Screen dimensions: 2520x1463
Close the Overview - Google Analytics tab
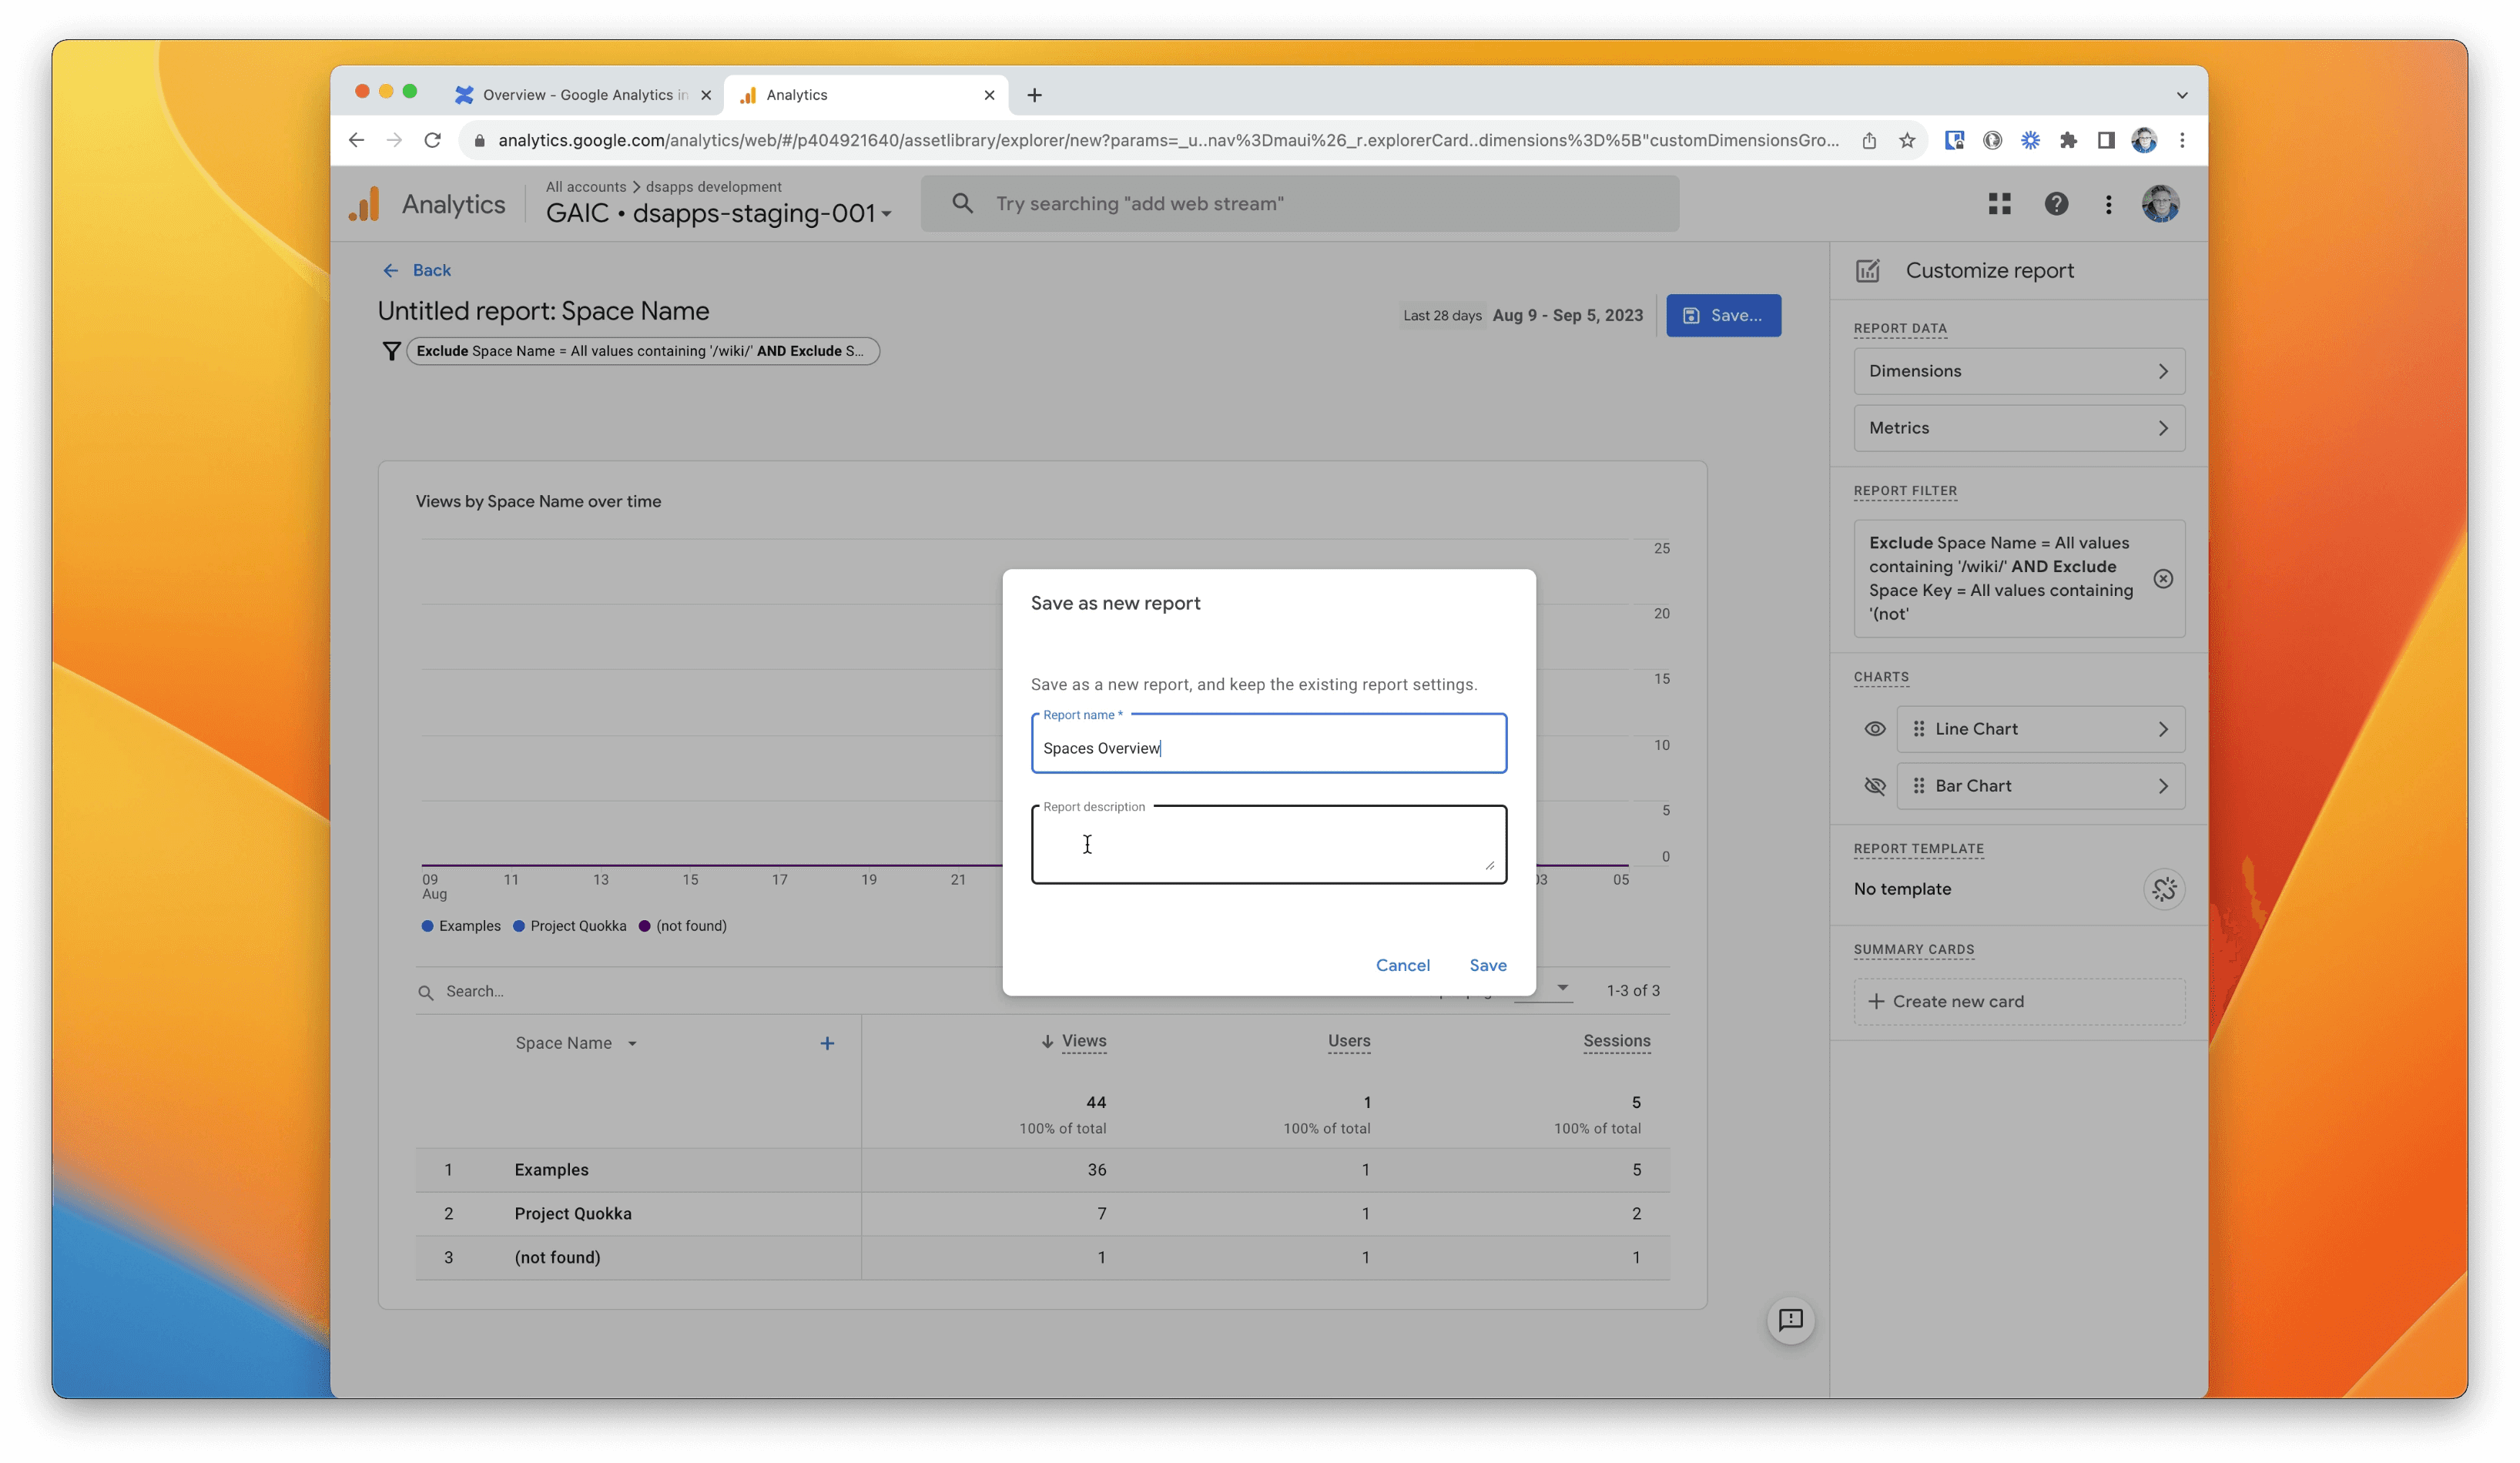point(705,95)
